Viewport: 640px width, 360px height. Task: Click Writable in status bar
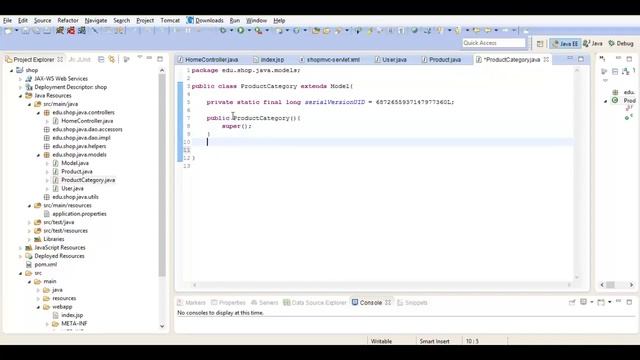tap(381, 341)
